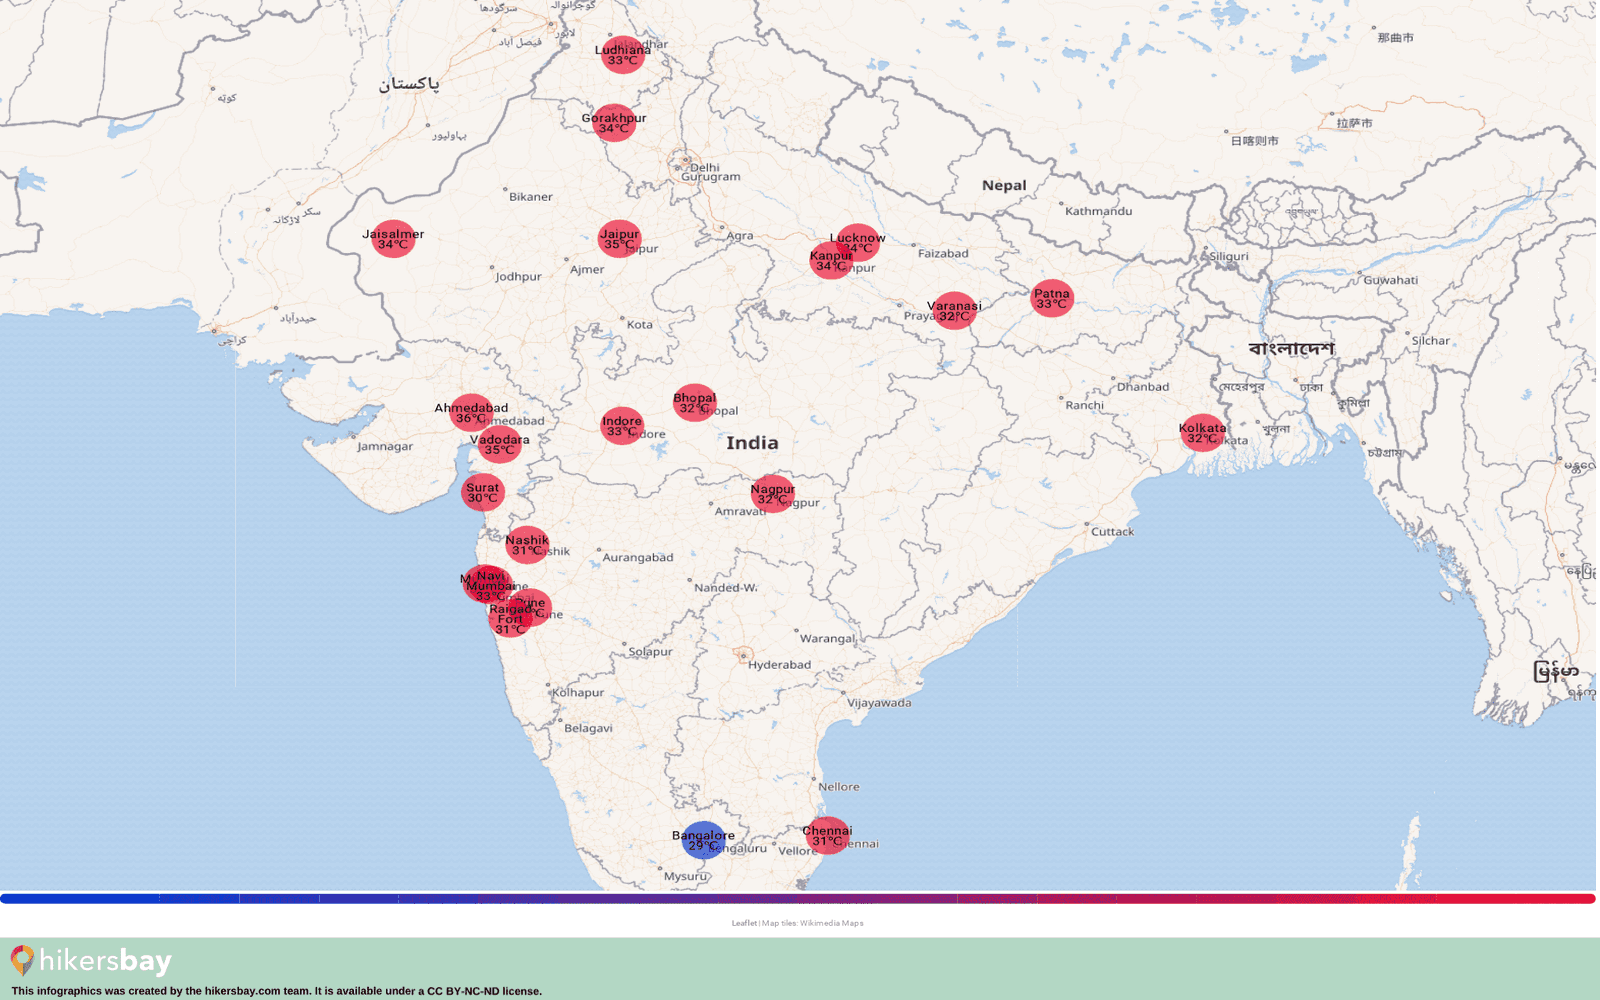This screenshot has height=1000, width=1600.
Task: Select the Chennai 31°C marker
Action: click(x=827, y=836)
